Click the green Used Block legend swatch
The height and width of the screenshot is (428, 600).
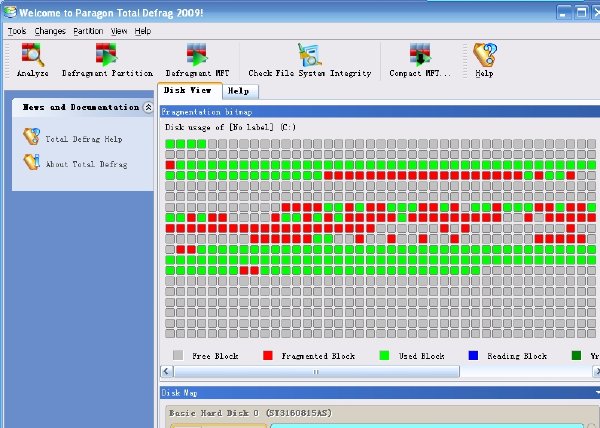coord(384,355)
